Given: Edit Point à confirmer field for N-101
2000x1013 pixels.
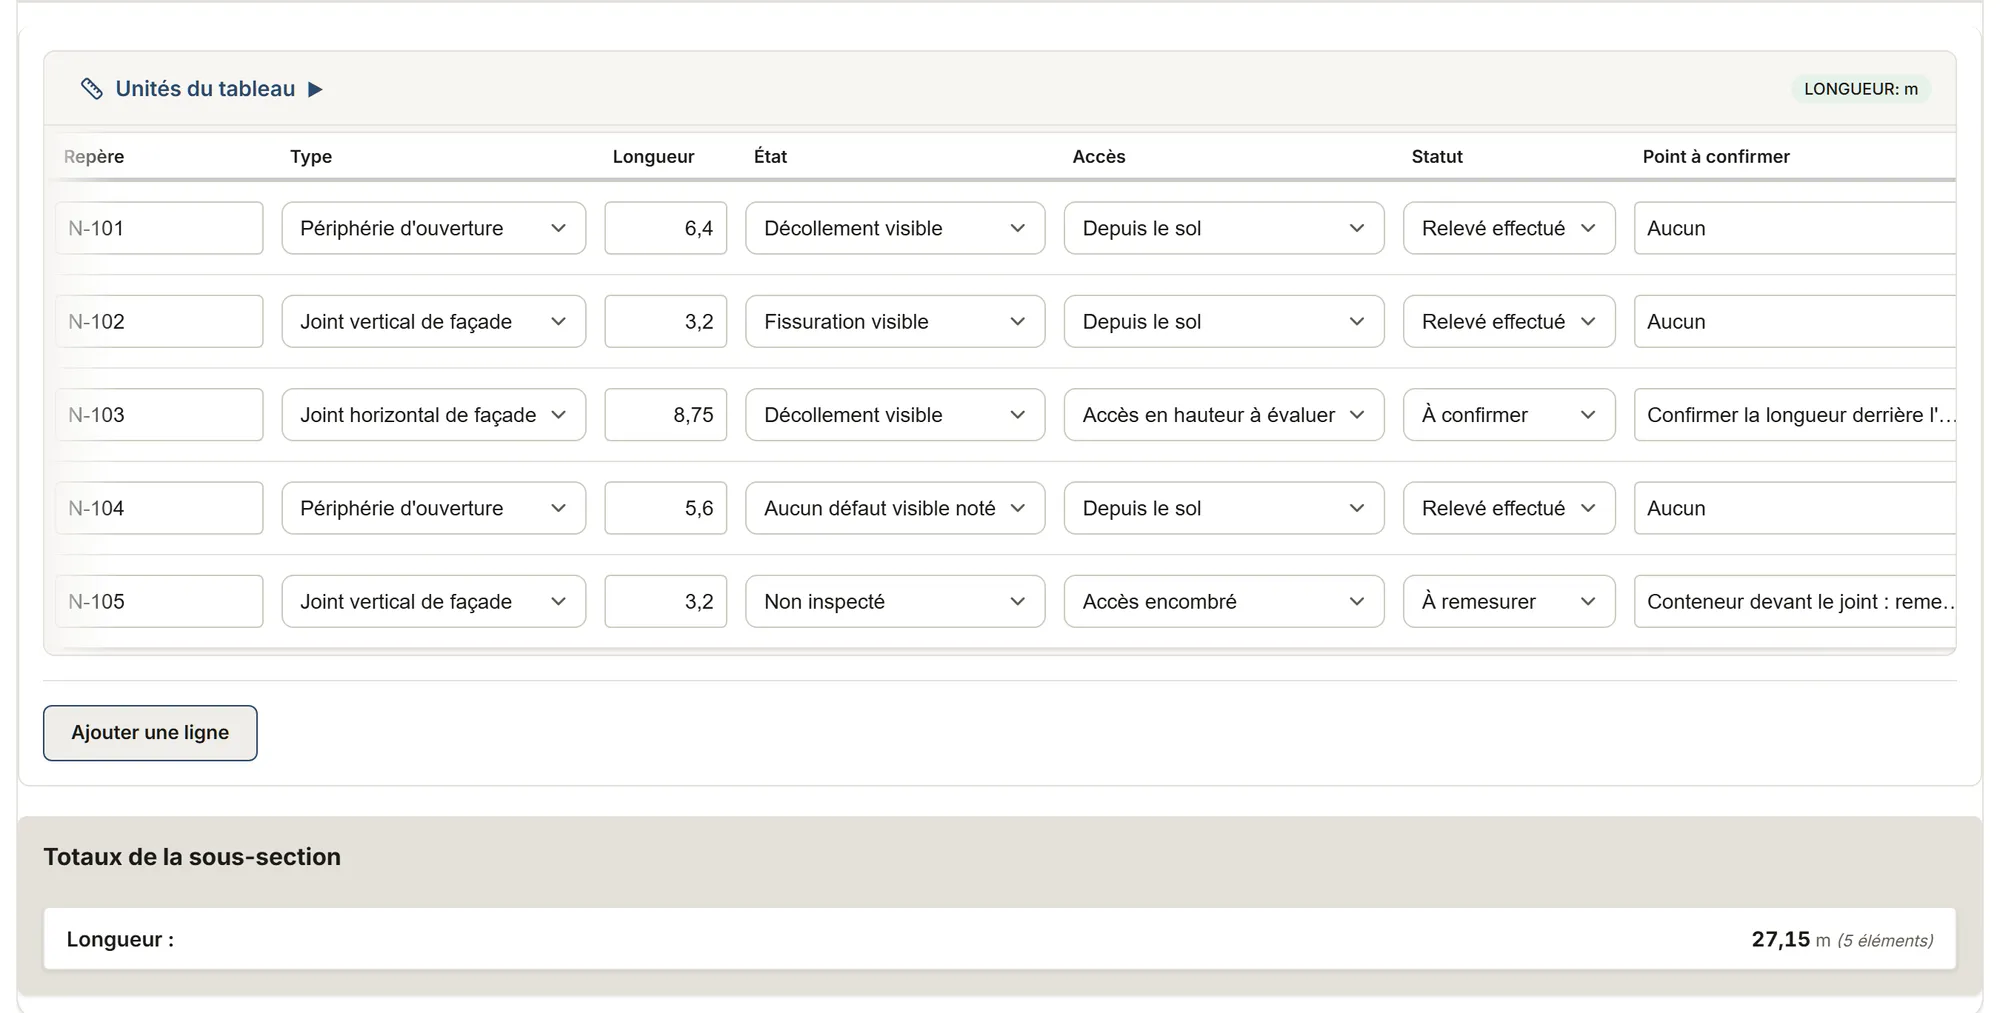Looking at the screenshot, I should pos(1795,228).
